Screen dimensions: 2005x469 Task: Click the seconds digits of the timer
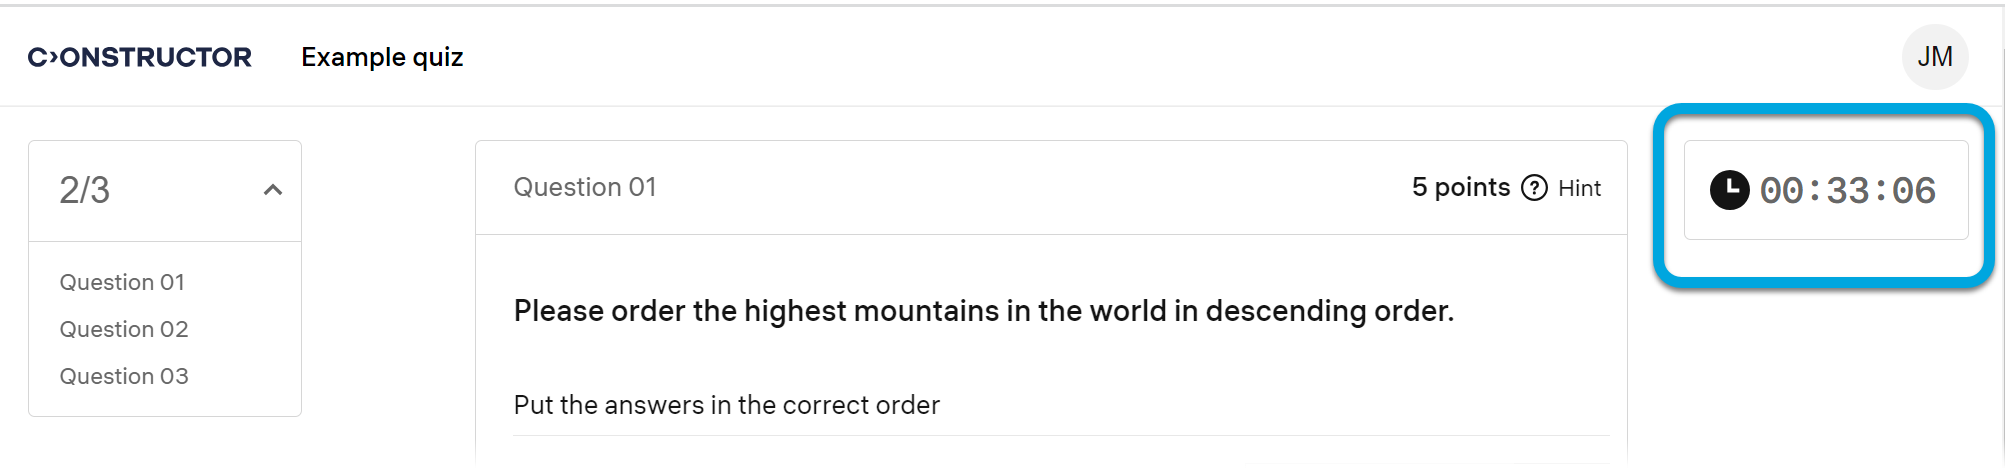point(1914,190)
